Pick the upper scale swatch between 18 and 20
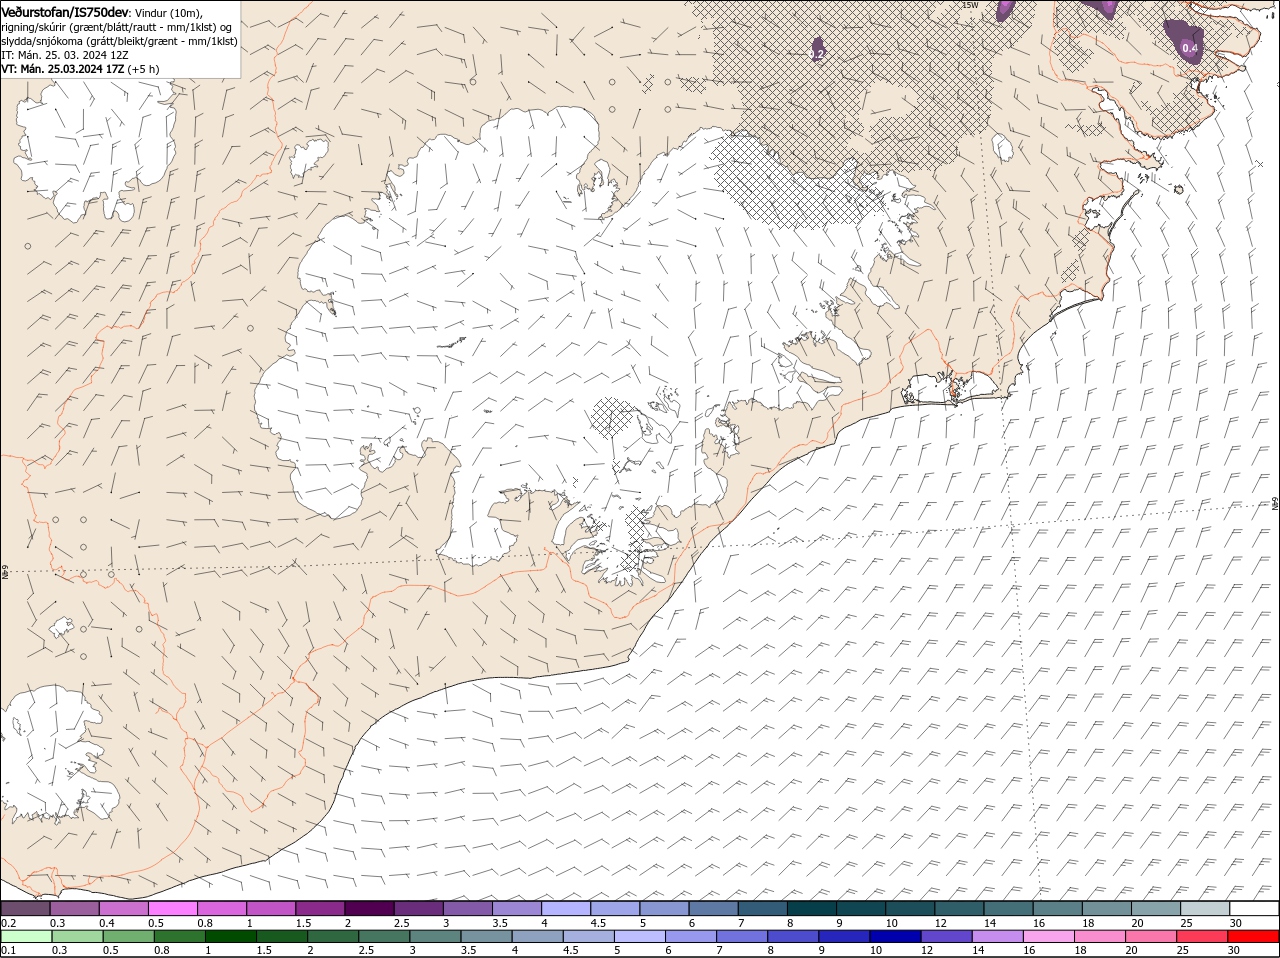Viewport: 1280px width, 958px height. [x=1106, y=908]
